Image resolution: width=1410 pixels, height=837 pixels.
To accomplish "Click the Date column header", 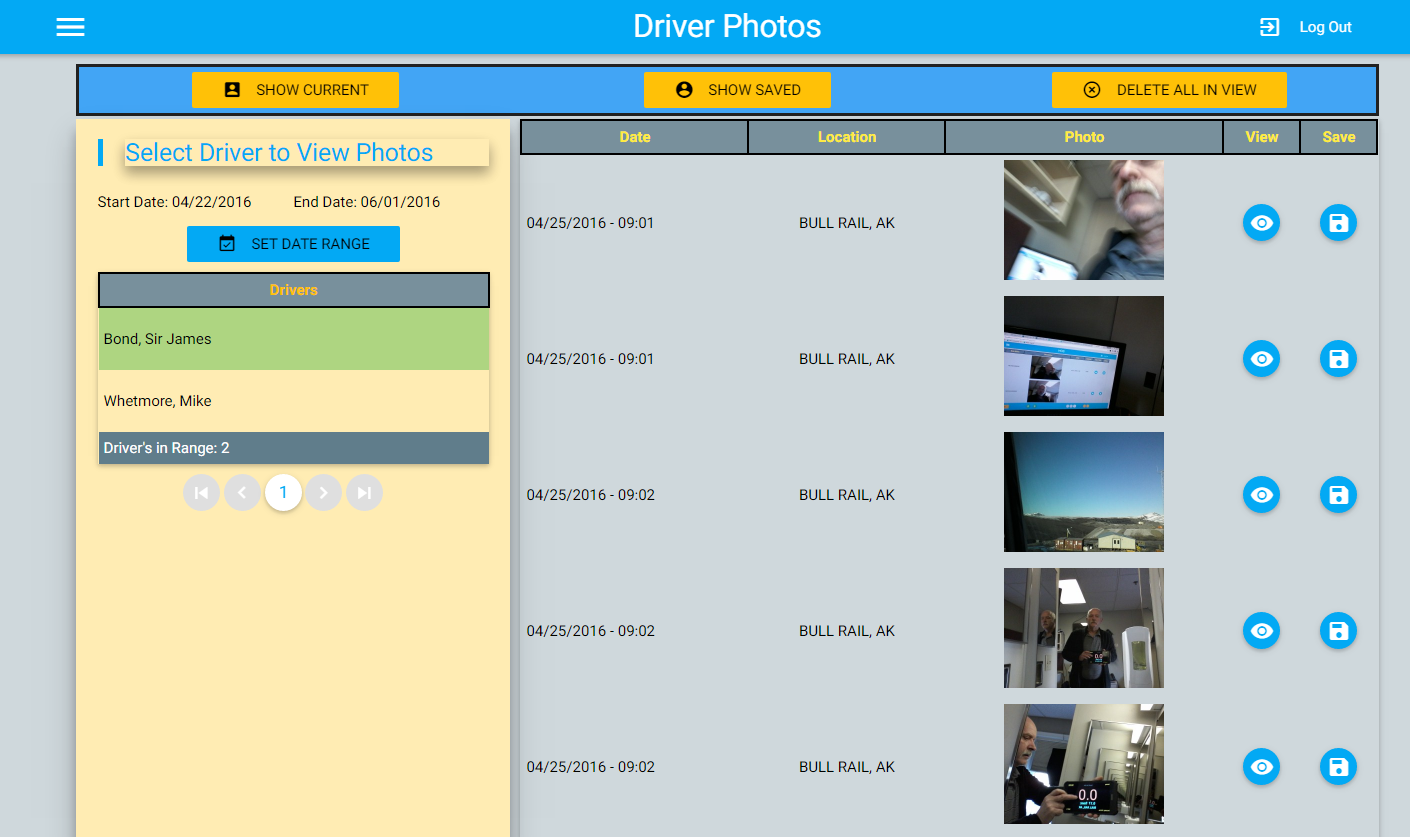I will coord(634,137).
